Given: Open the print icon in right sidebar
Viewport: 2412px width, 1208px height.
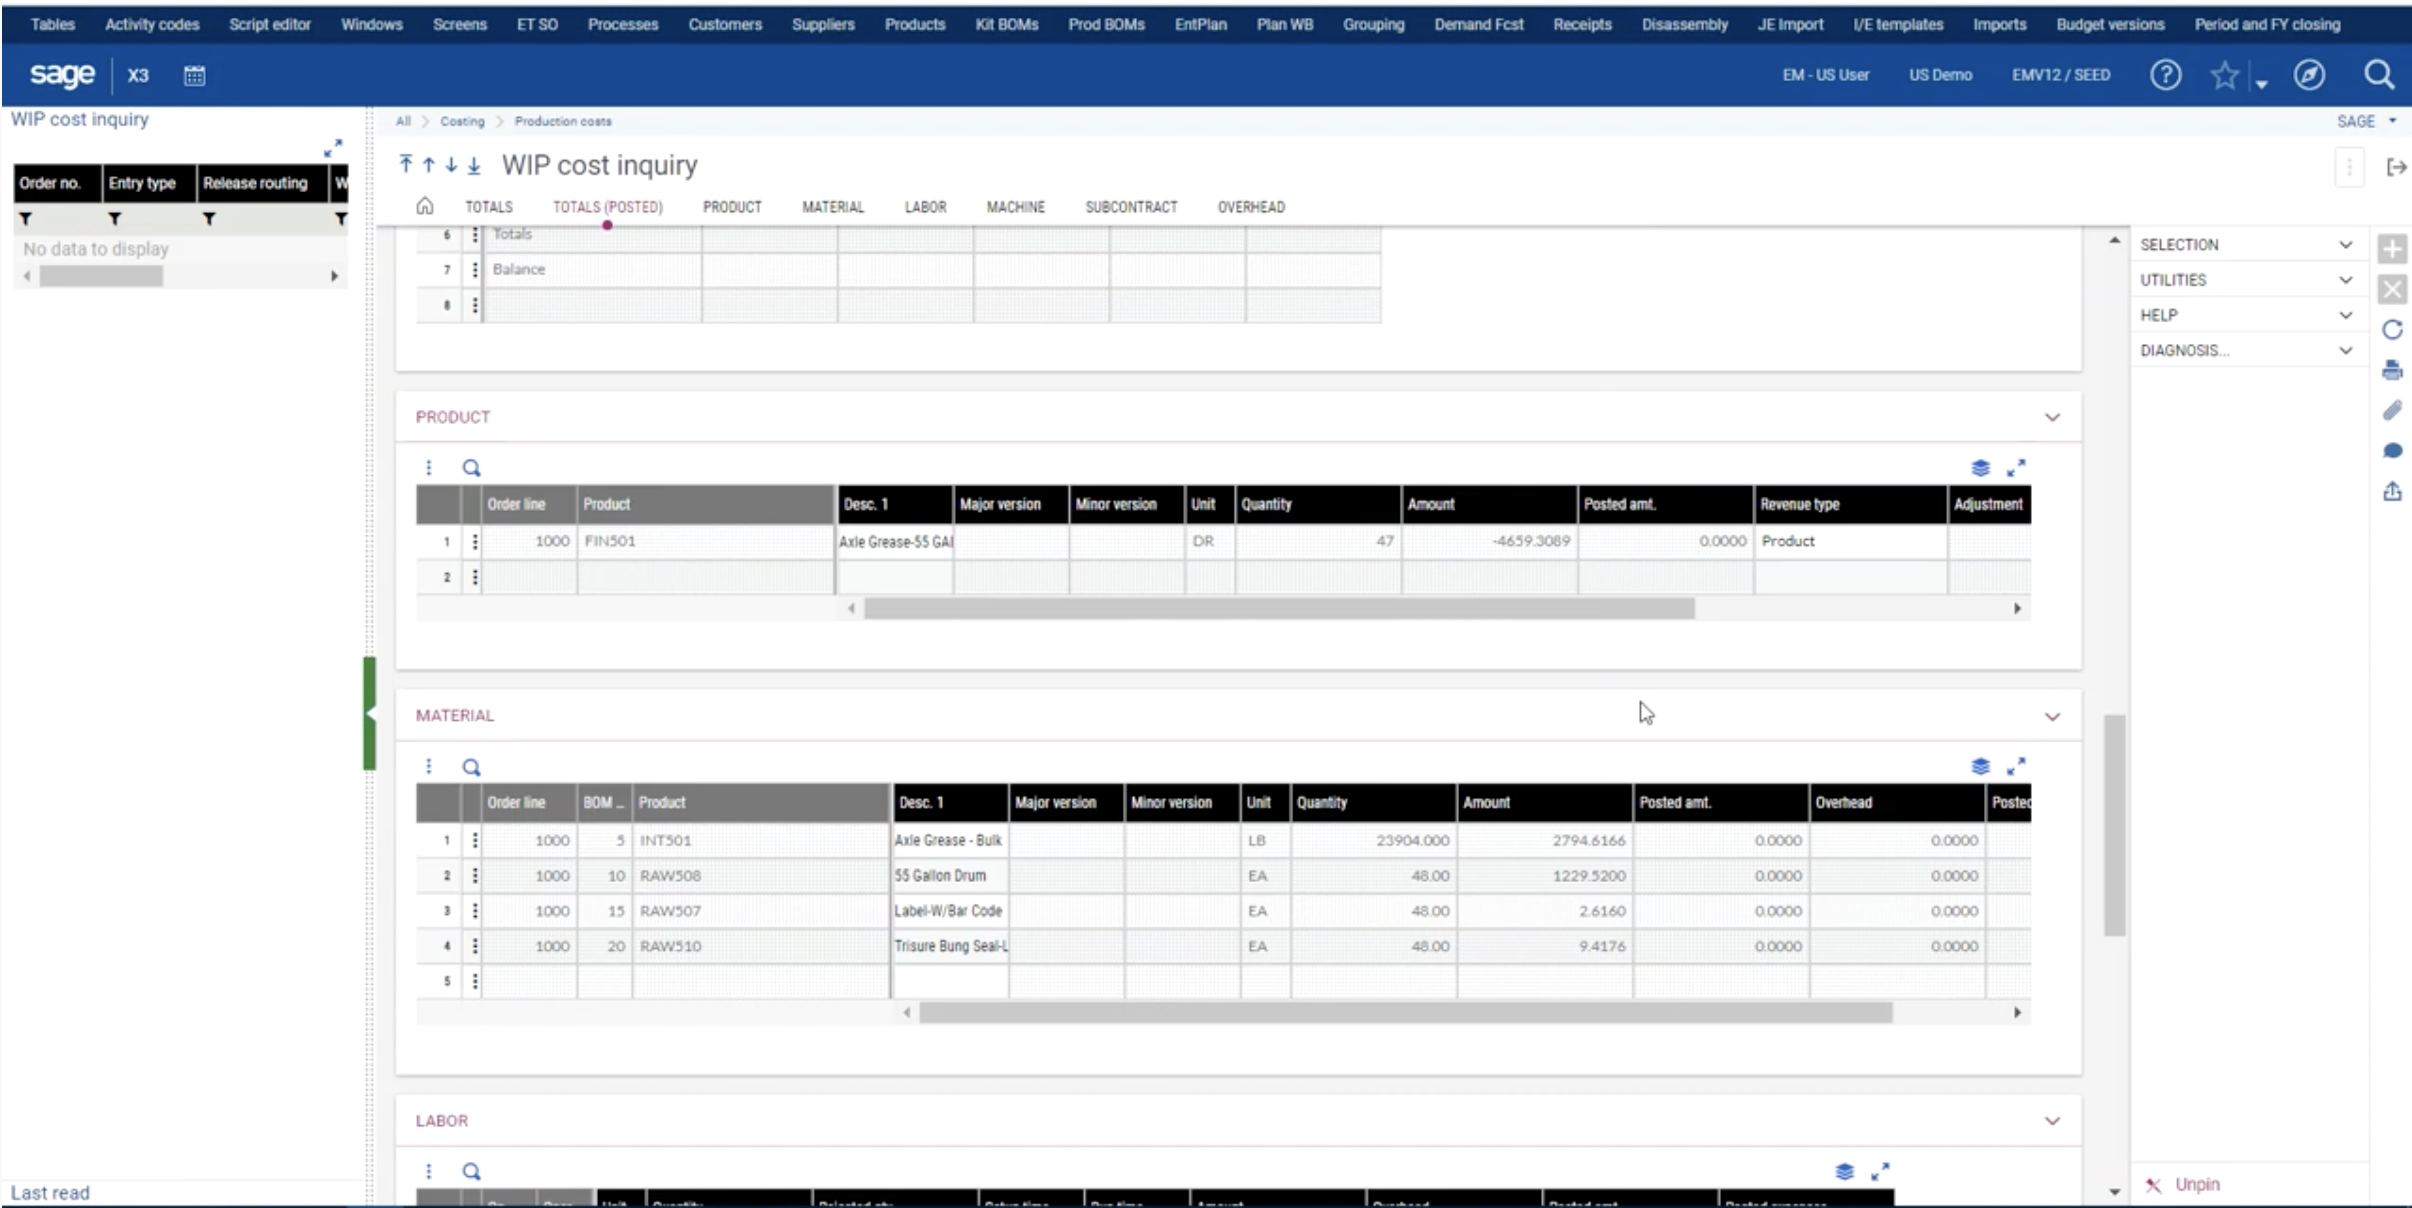Looking at the screenshot, I should click(x=2393, y=369).
